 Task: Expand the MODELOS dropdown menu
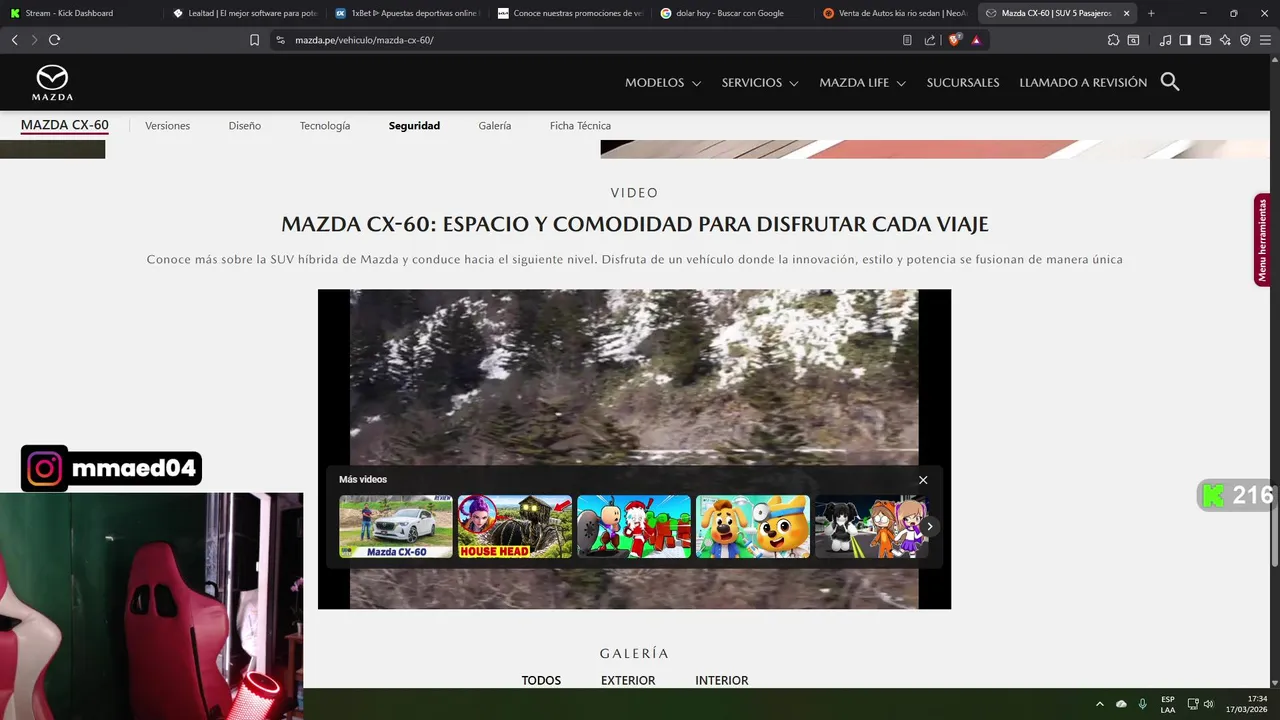[x=663, y=83]
